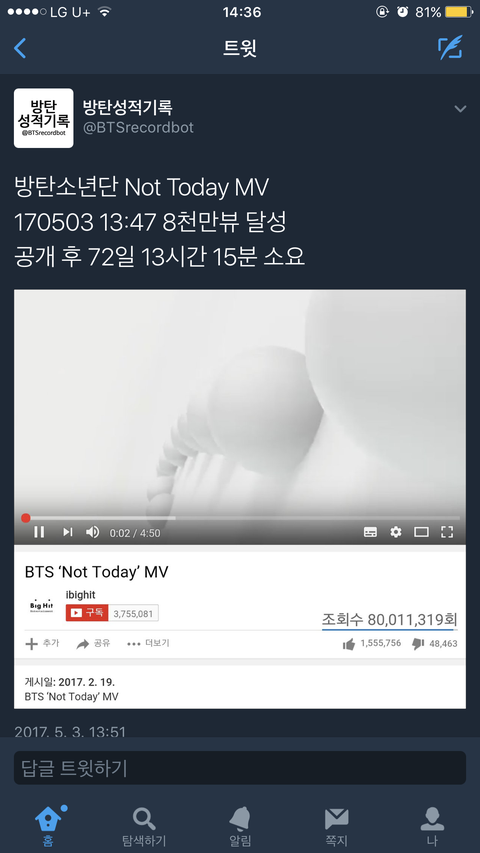Open the compose tweet feather icon

click(x=450, y=47)
